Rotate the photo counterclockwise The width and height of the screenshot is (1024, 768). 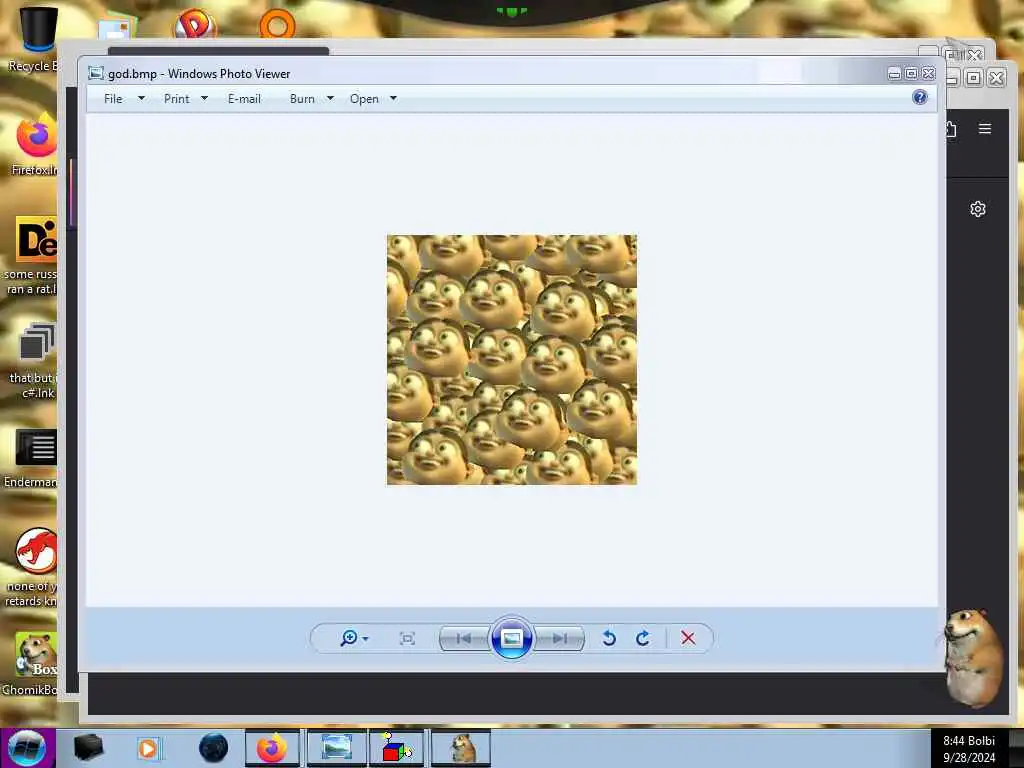(x=609, y=638)
